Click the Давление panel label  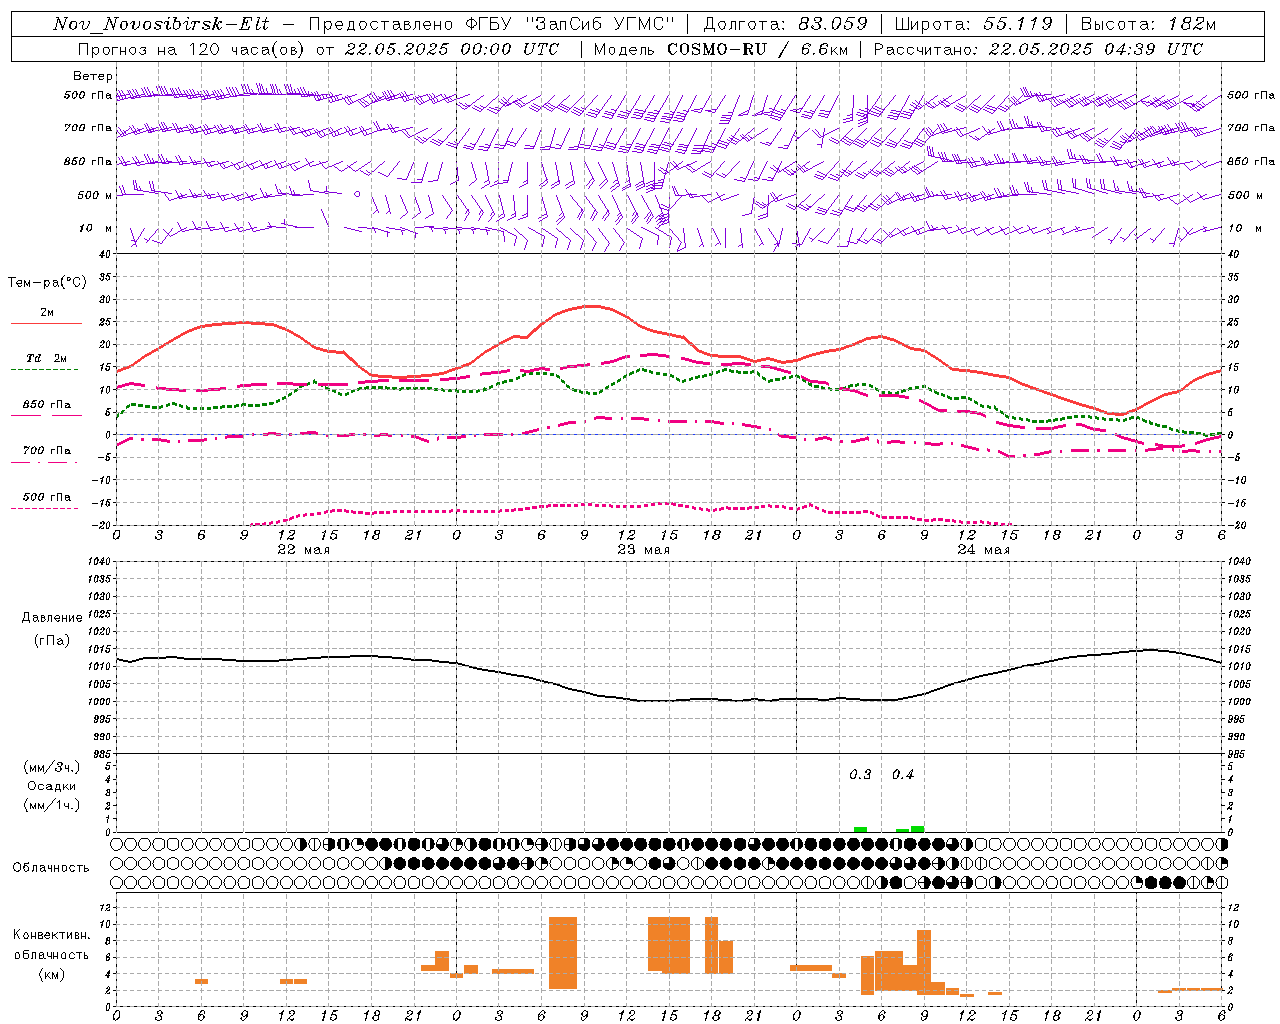(52, 618)
